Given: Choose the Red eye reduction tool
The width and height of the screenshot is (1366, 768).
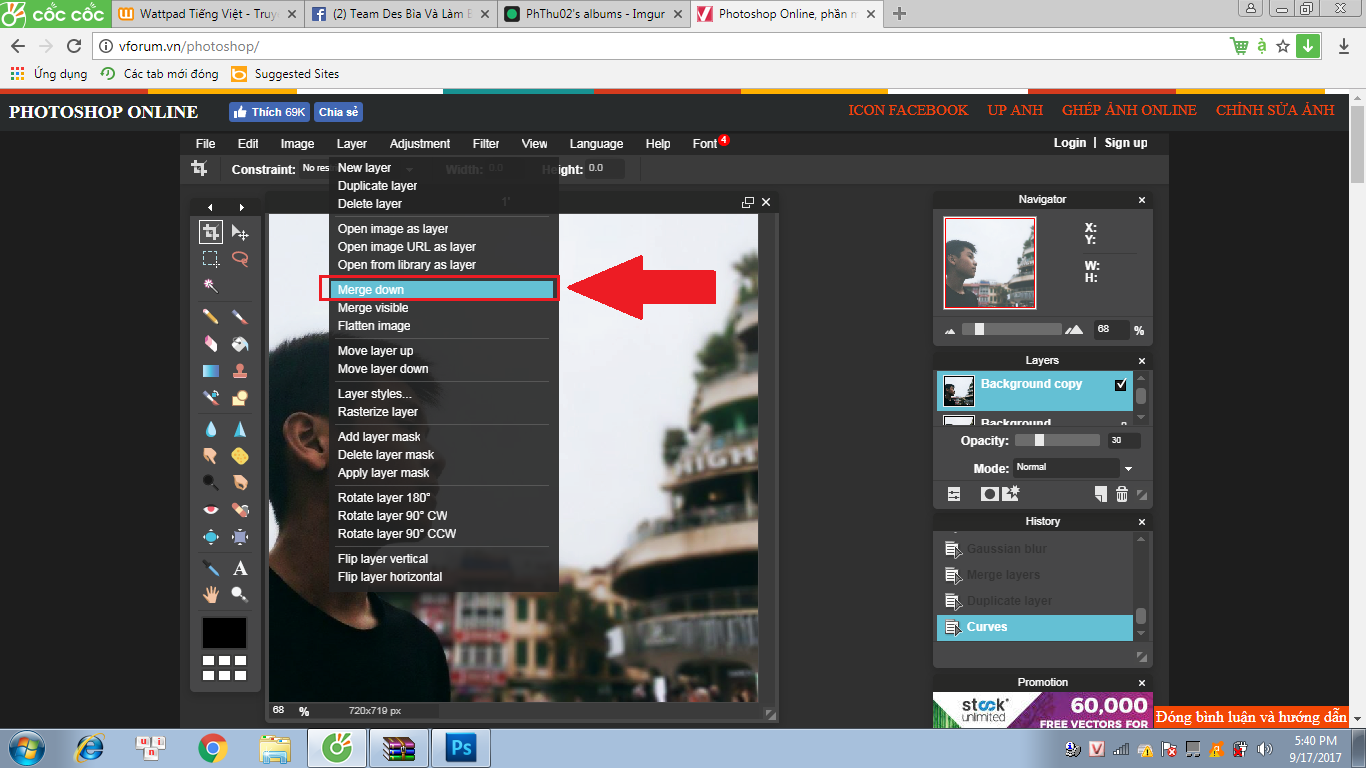Looking at the screenshot, I should point(211,510).
